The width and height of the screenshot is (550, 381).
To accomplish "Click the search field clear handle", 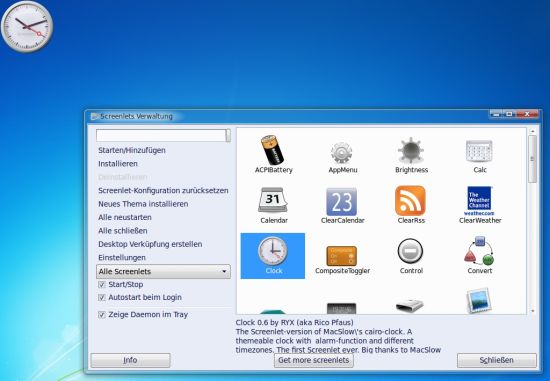I will (x=228, y=135).
